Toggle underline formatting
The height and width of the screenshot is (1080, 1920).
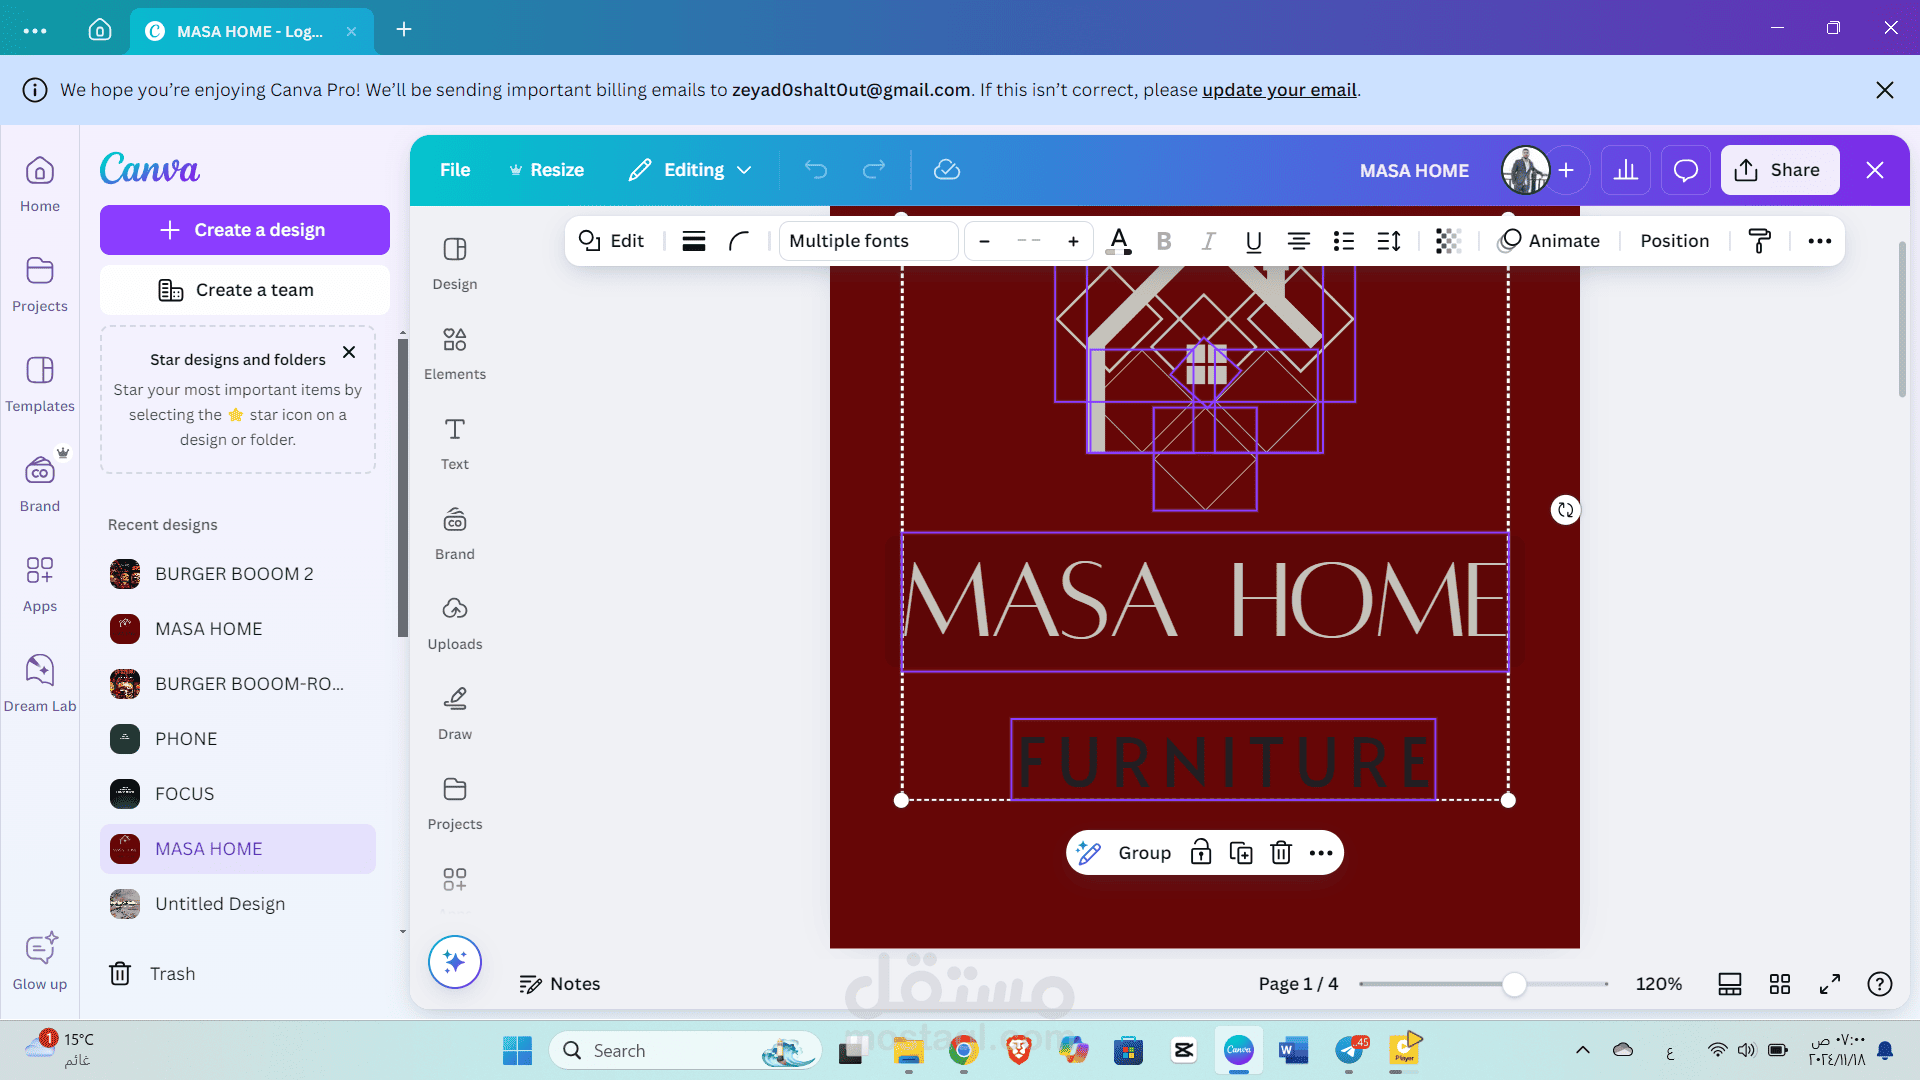tap(1253, 241)
